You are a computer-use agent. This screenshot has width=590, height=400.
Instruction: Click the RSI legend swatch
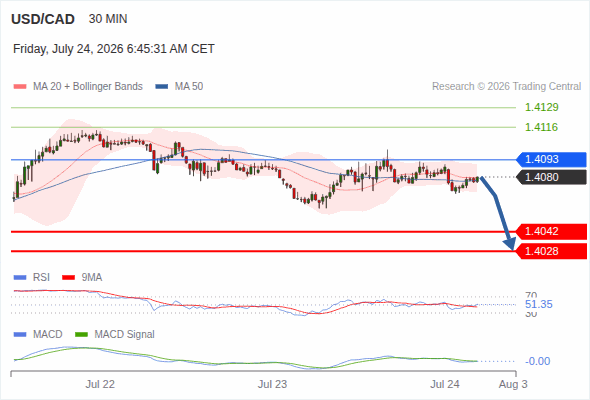point(20,278)
